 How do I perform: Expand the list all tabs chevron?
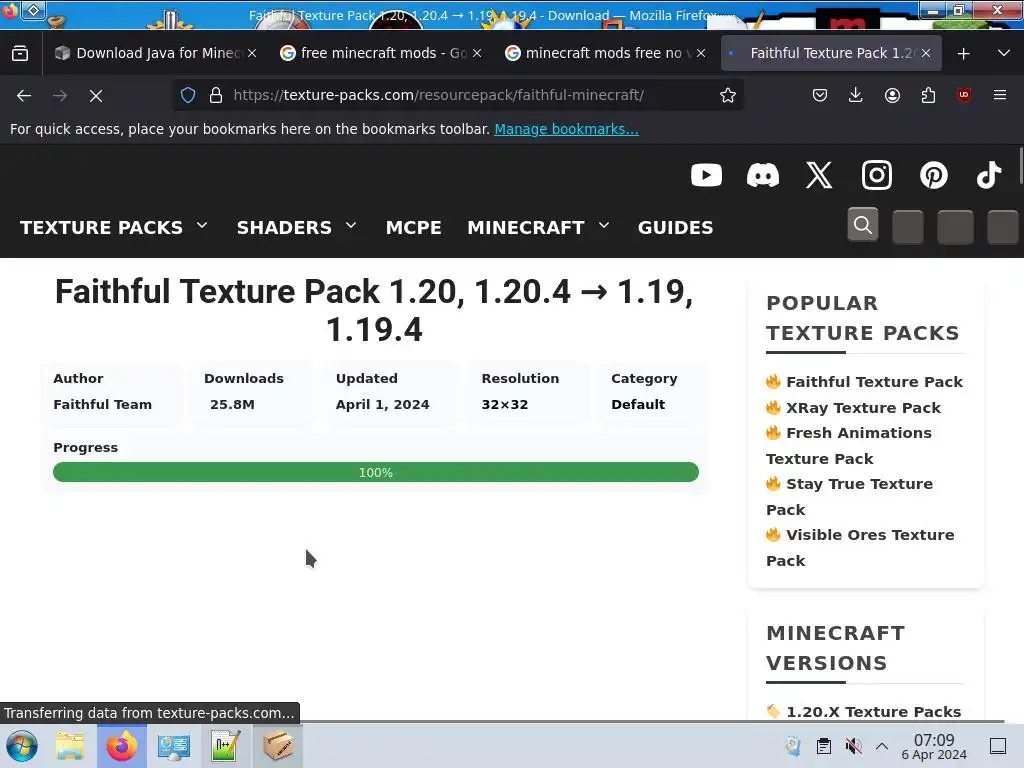1004,54
